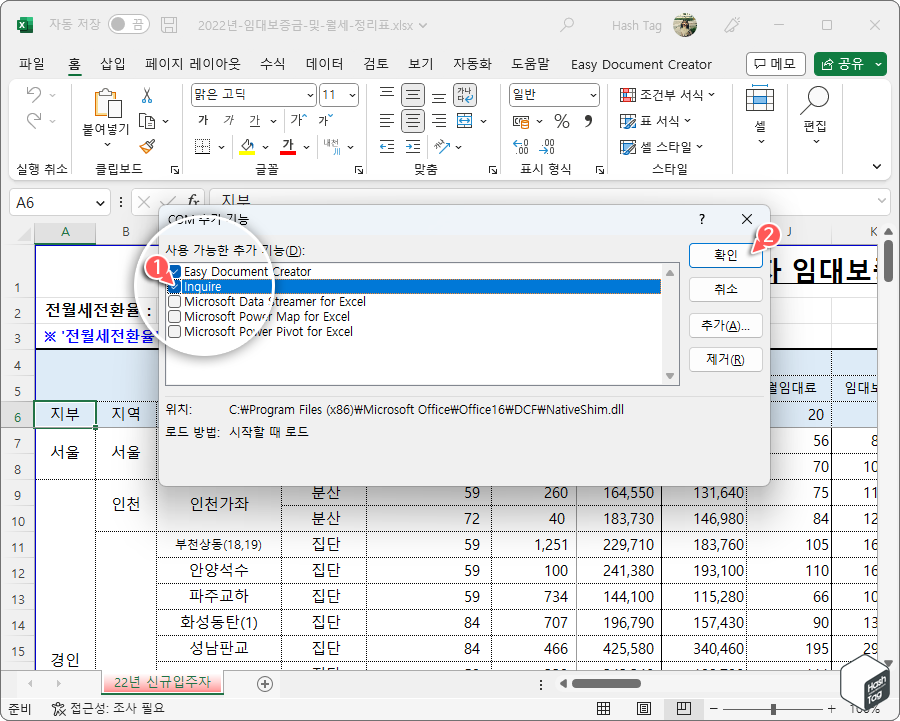This screenshot has height=721, width=900.
Task: Switch to the Data tab
Action: coord(324,64)
